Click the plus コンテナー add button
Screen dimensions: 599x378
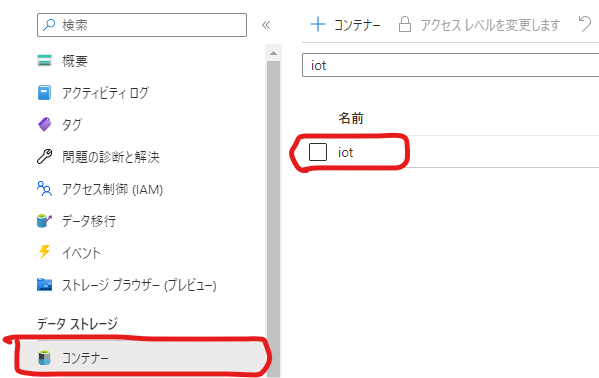coord(345,25)
